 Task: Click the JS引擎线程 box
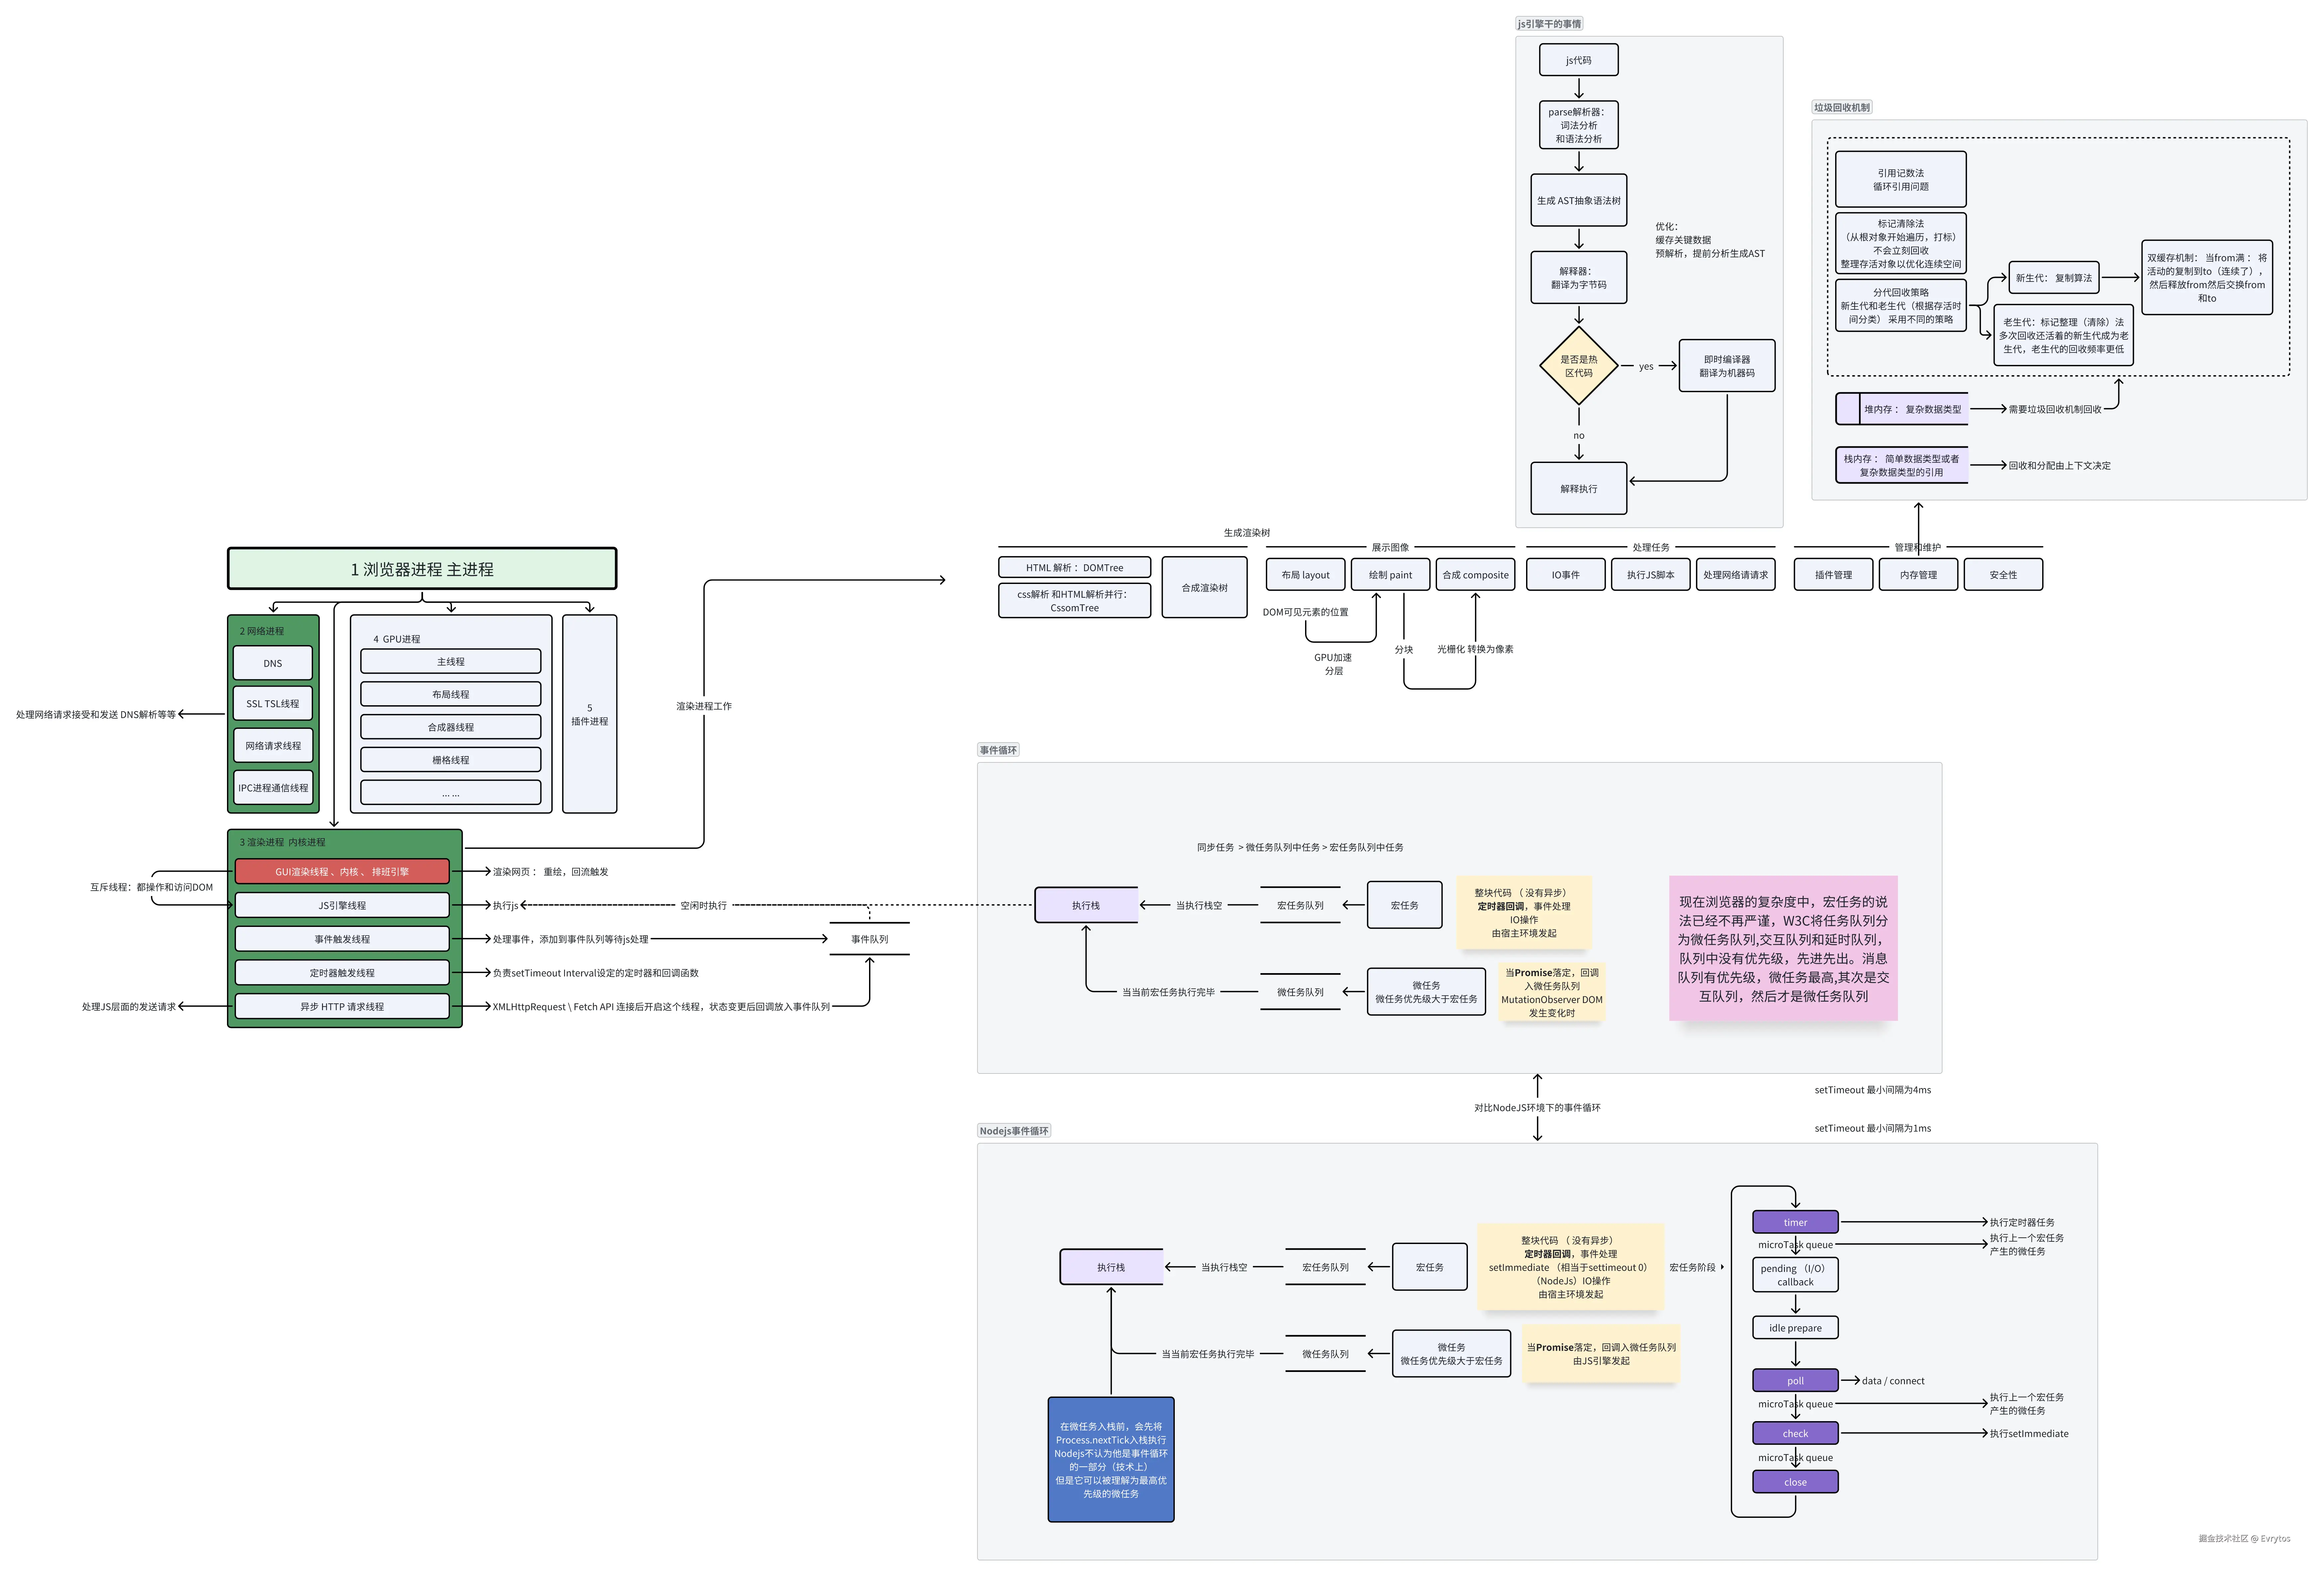tap(342, 905)
